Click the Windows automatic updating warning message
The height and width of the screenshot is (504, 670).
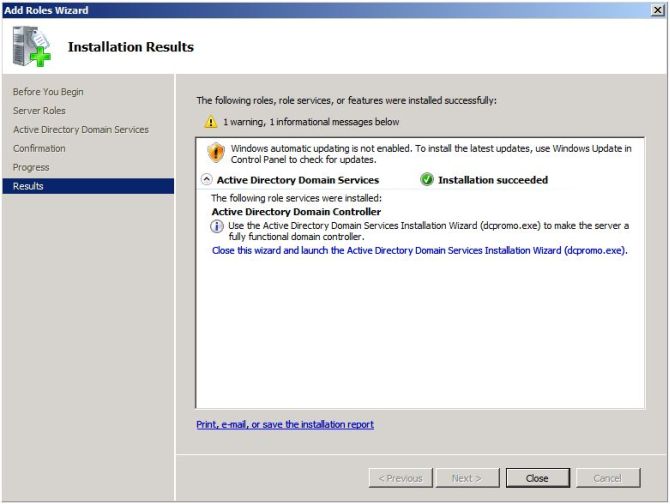[431, 154]
